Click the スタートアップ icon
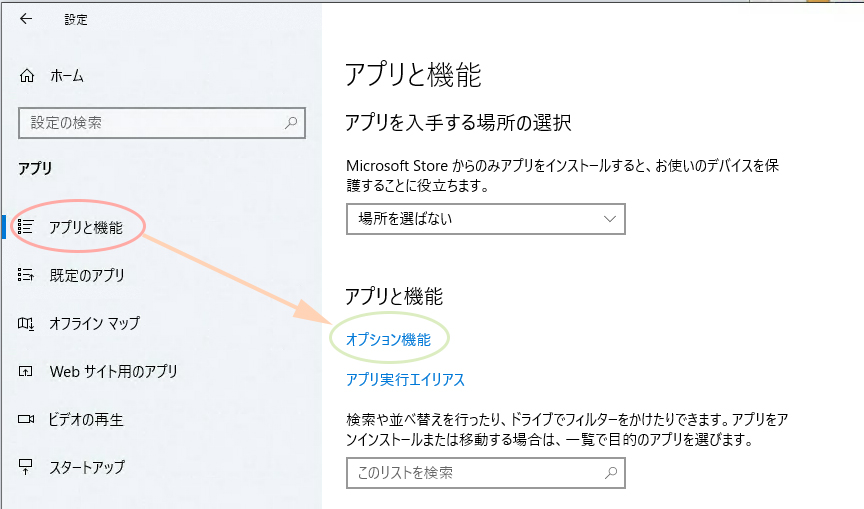The width and height of the screenshot is (864, 509). click(25, 467)
